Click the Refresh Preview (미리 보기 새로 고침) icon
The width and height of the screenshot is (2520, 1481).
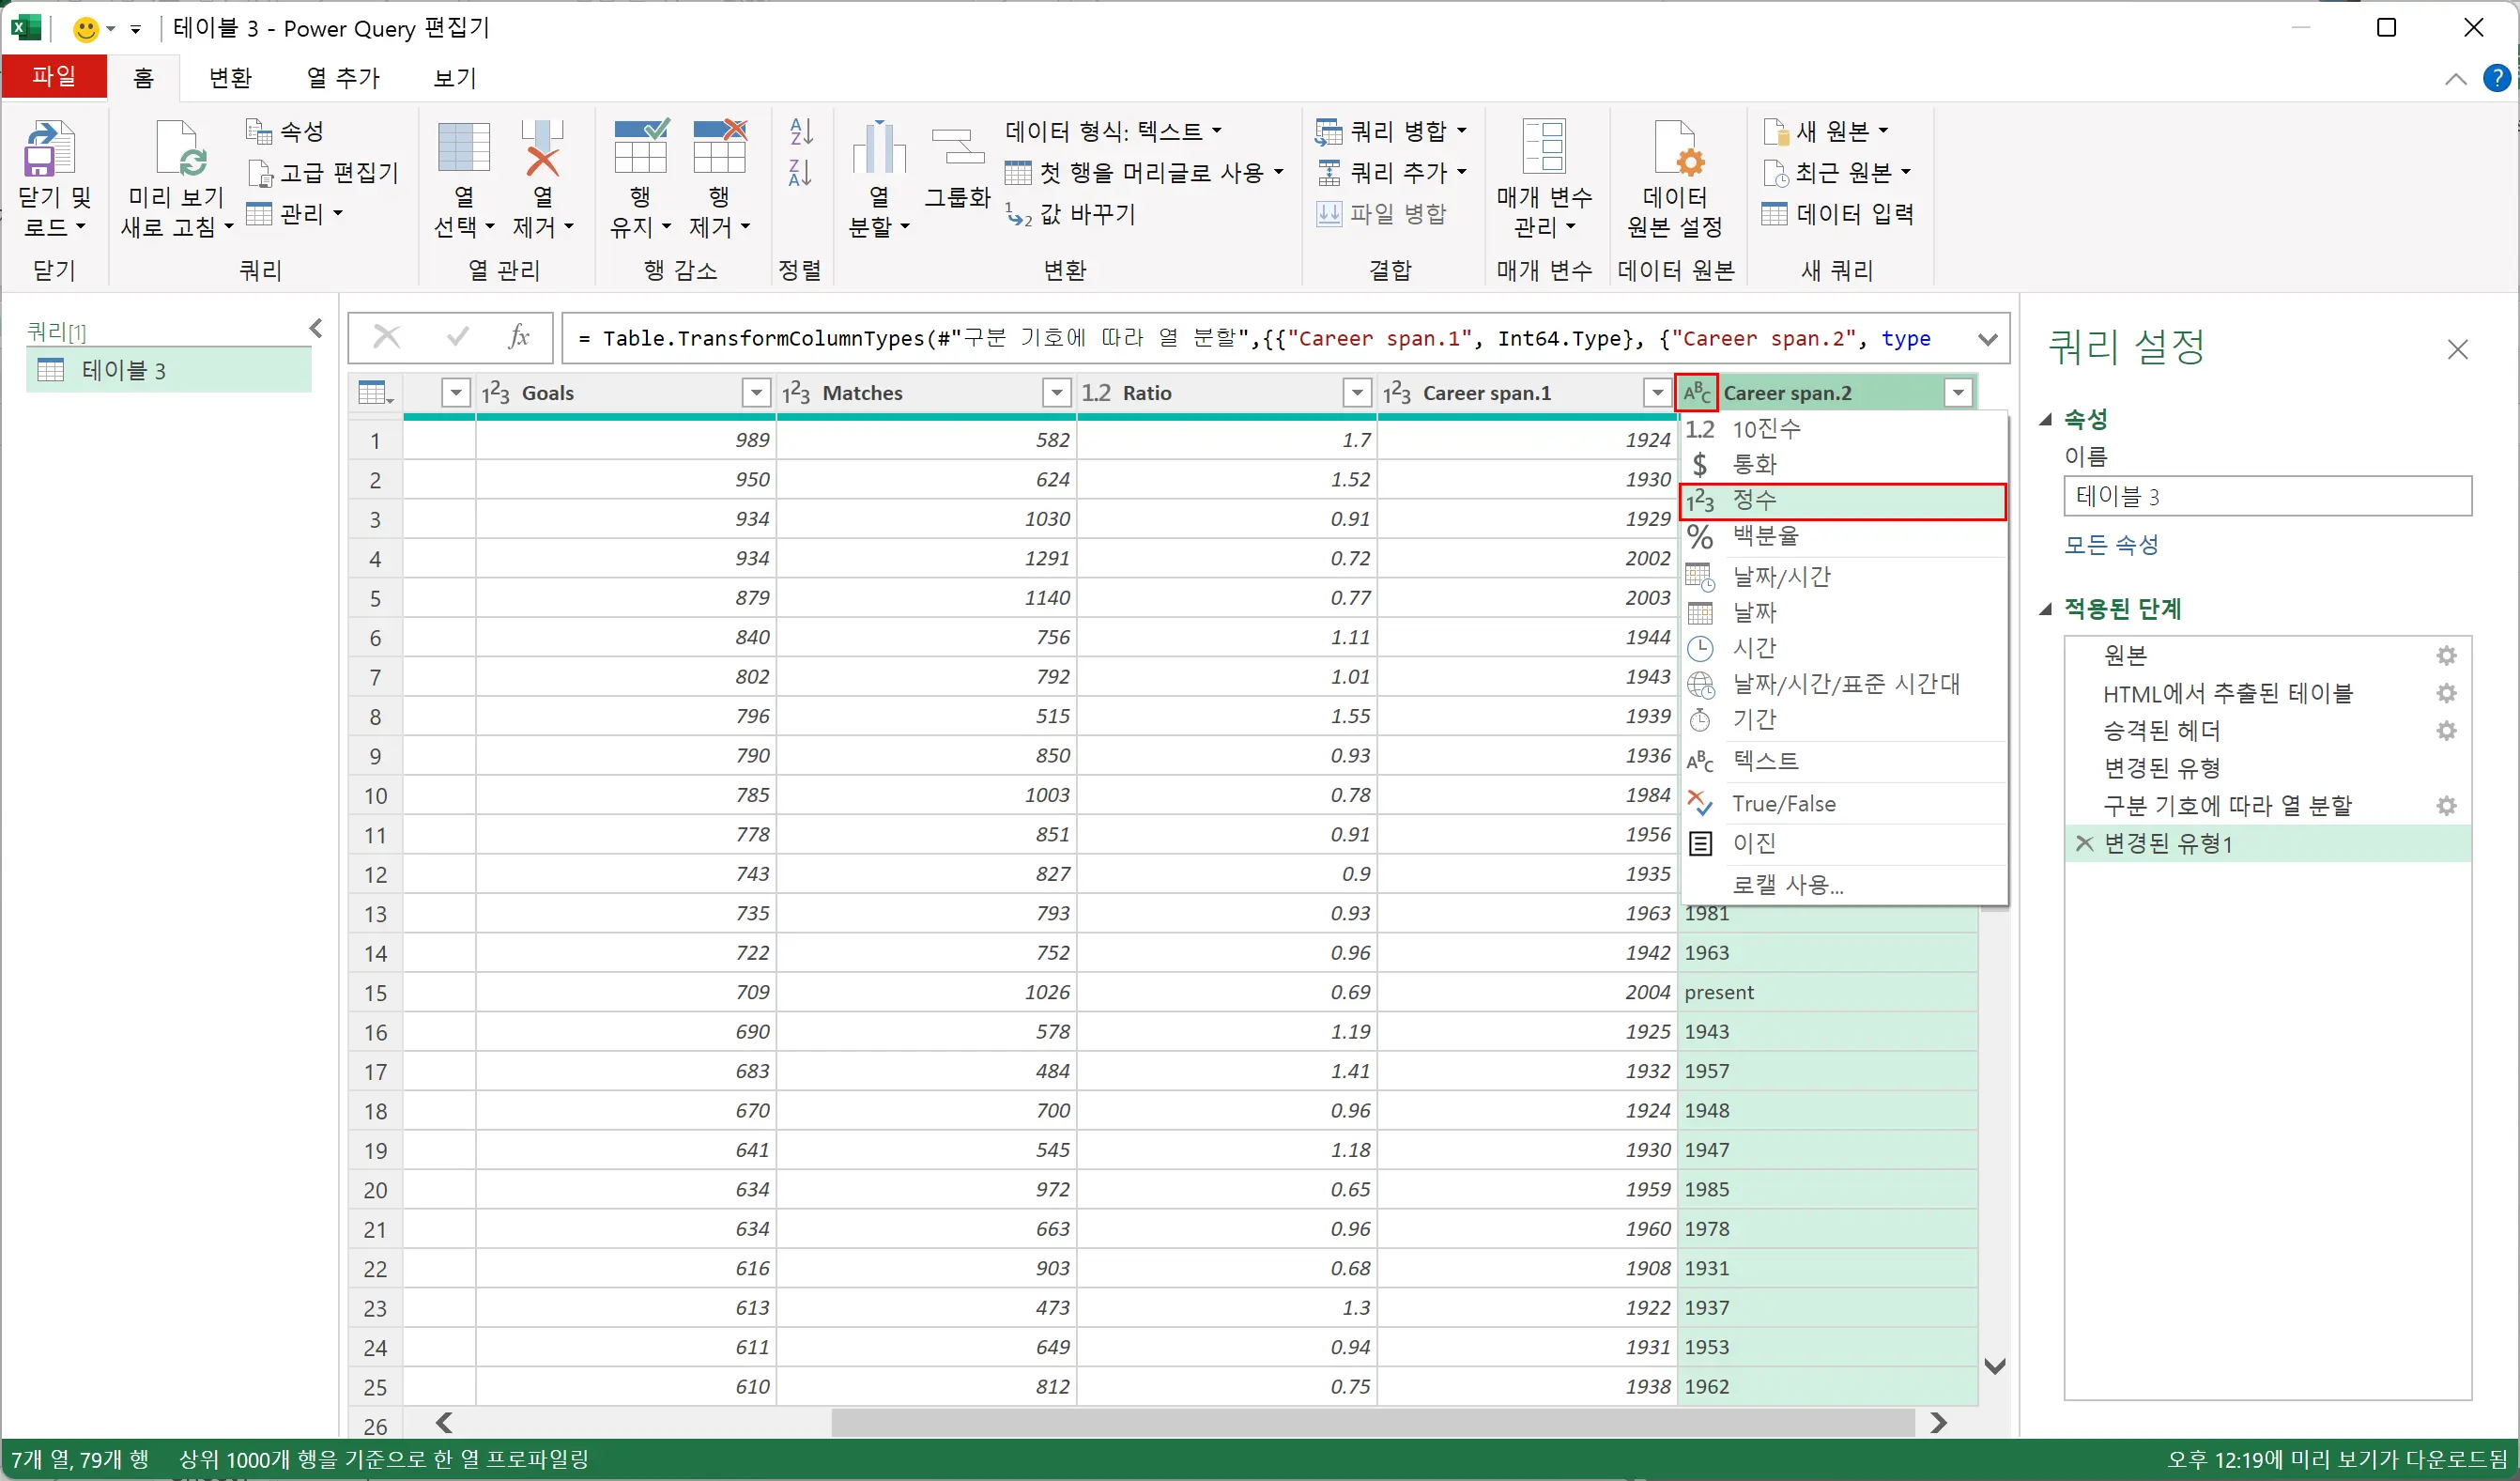179,150
